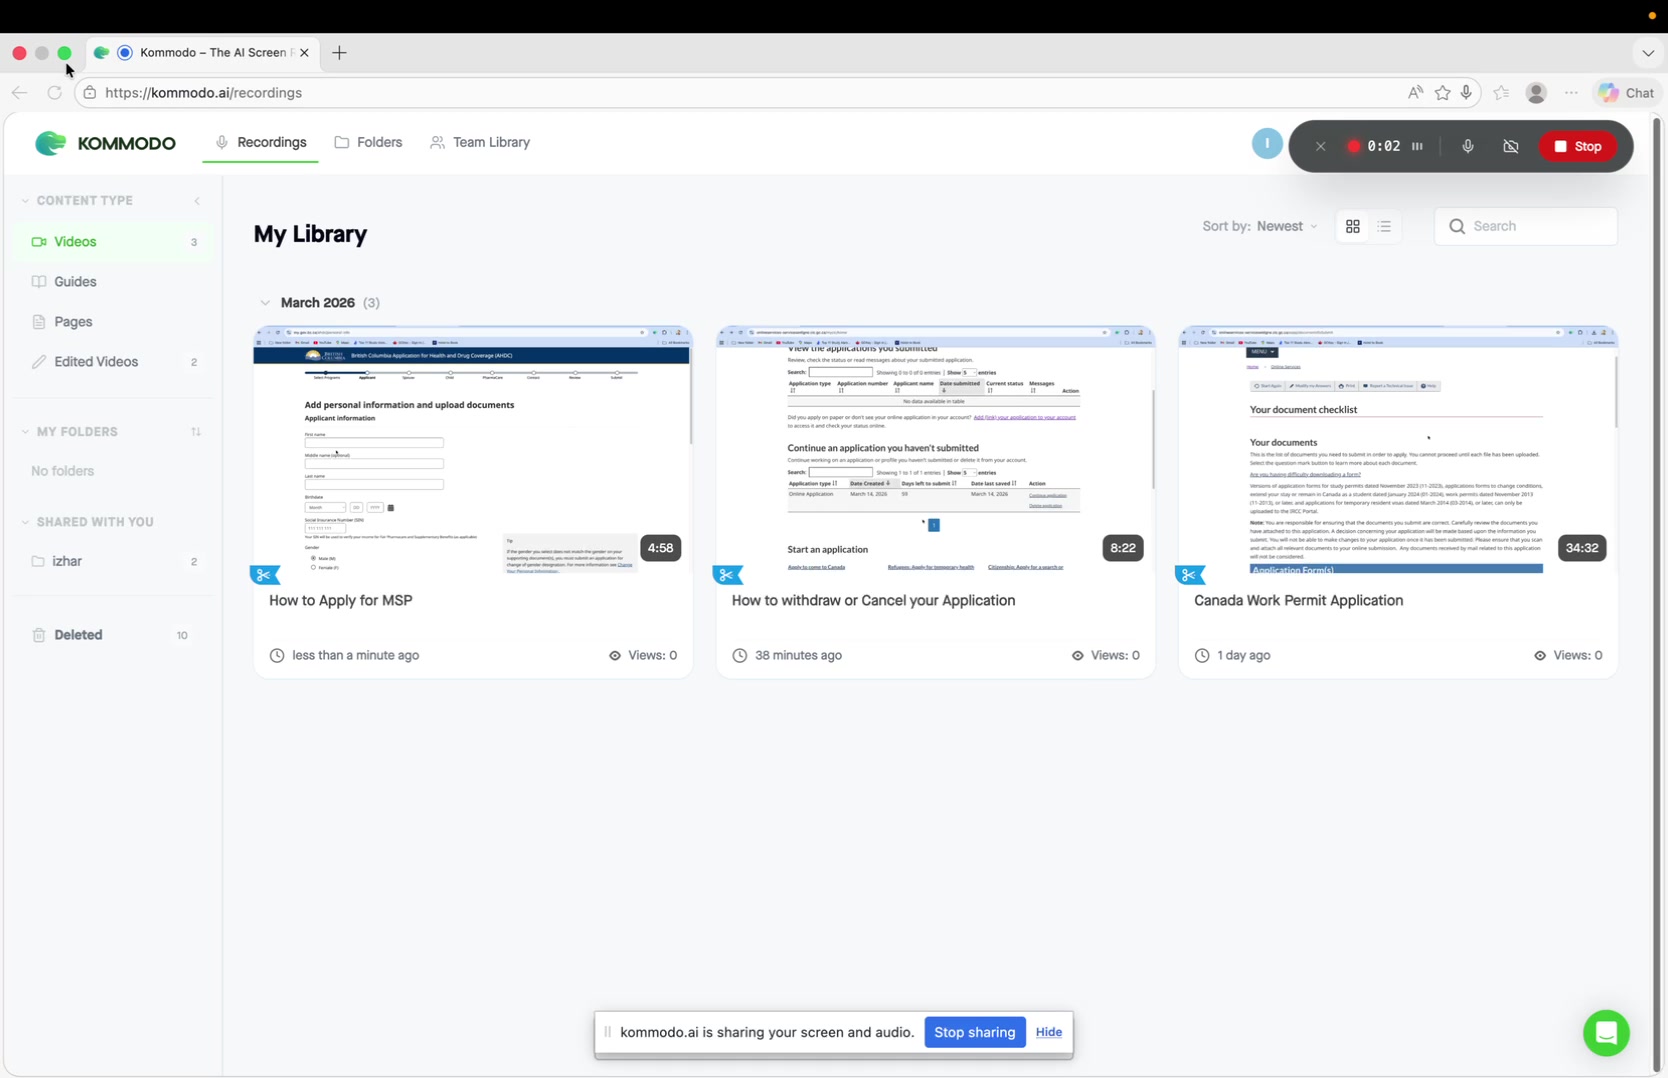1668x1078 pixels.
Task: Hide the screen sharing notice
Action: (x=1049, y=1033)
